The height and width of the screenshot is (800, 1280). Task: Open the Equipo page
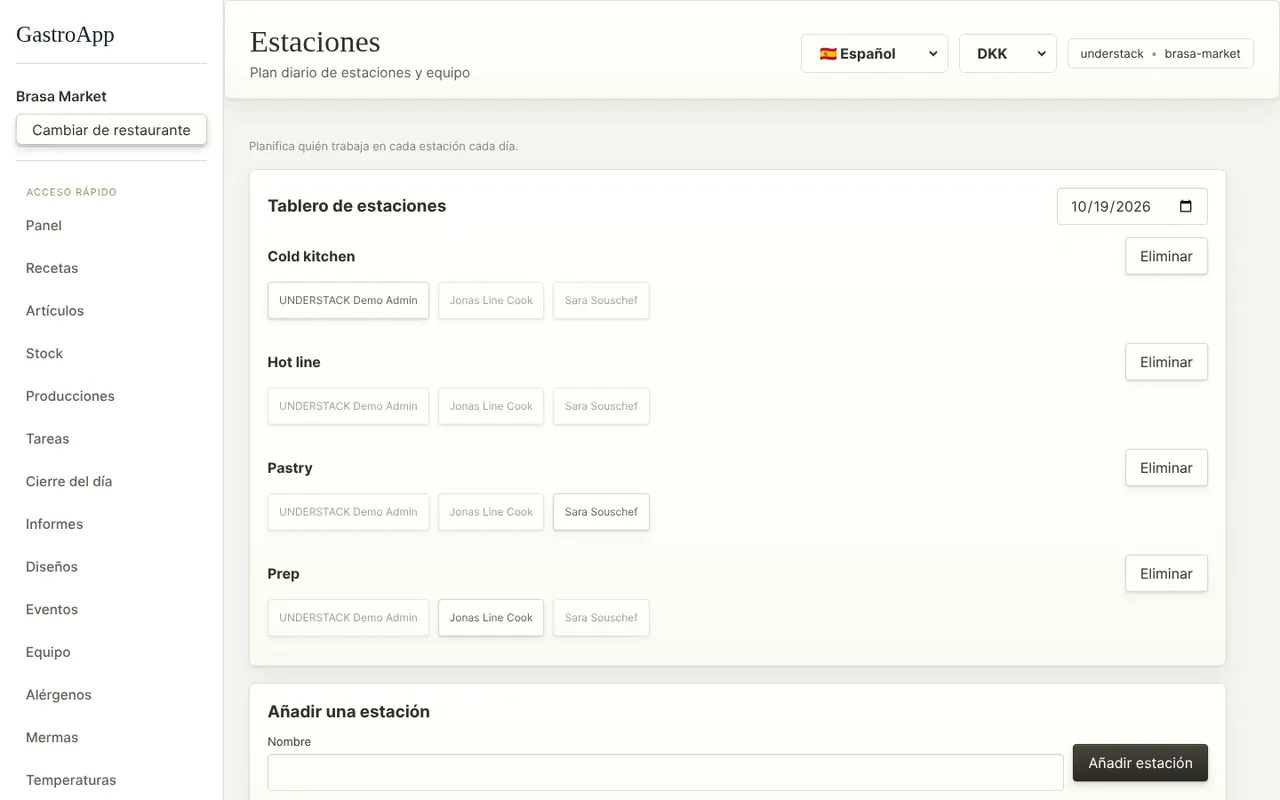[48, 652]
